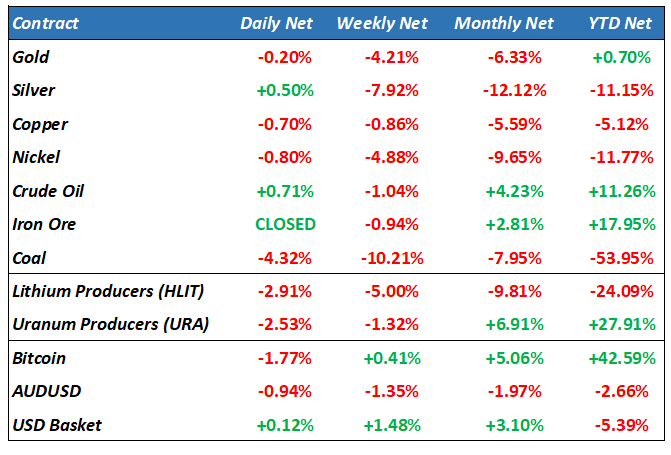Select the Silver daily net +0.50% cell
This screenshot has width=671, height=455.
click(x=285, y=90)
